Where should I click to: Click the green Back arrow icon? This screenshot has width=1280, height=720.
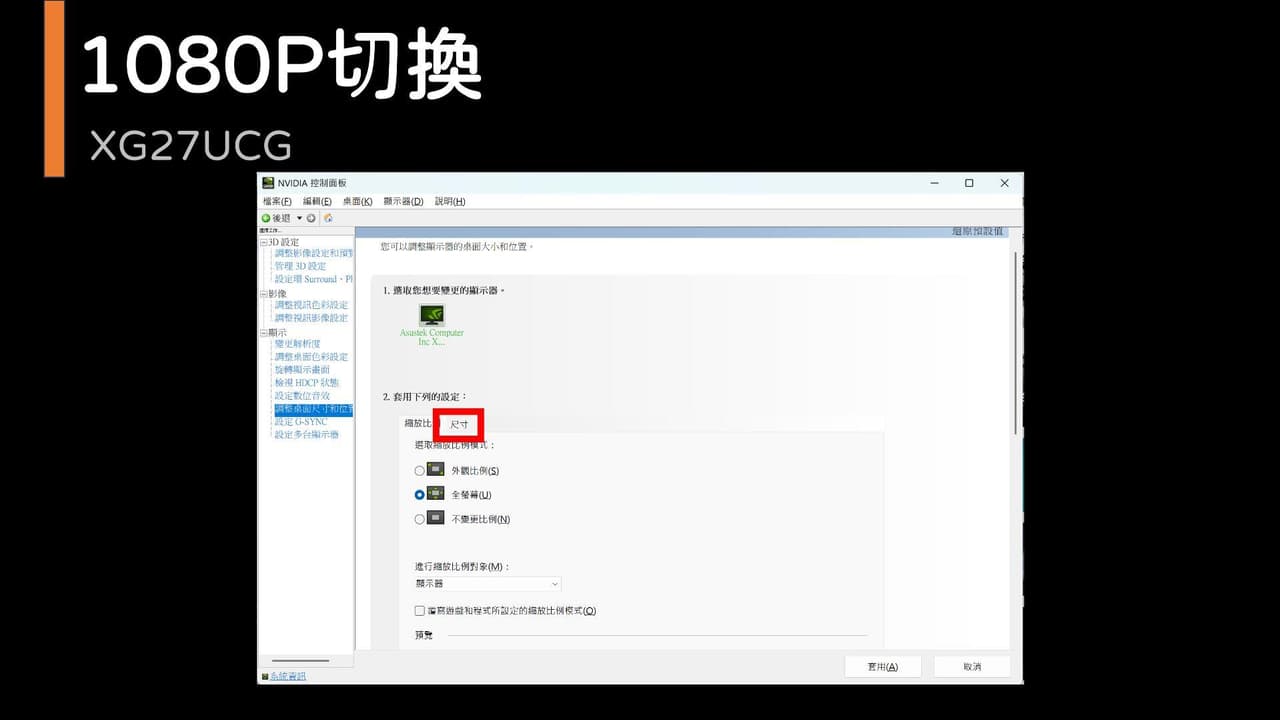tap(267, 218)
